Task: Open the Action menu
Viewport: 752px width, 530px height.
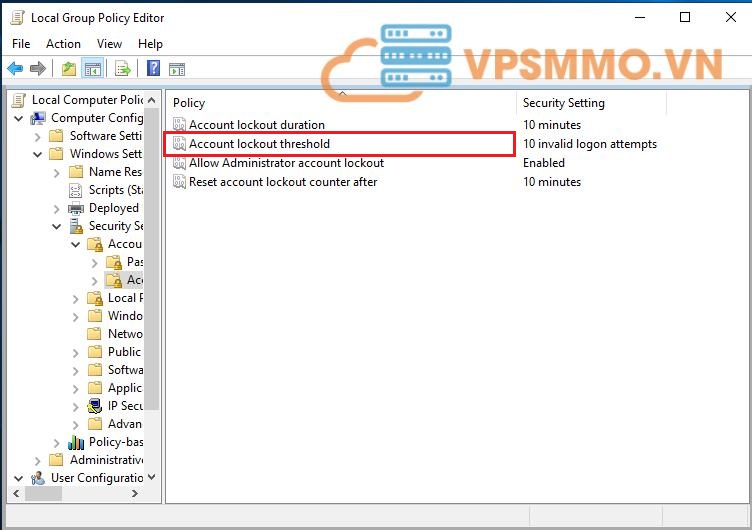Action: pyautogui.click(x=63, y=44)
